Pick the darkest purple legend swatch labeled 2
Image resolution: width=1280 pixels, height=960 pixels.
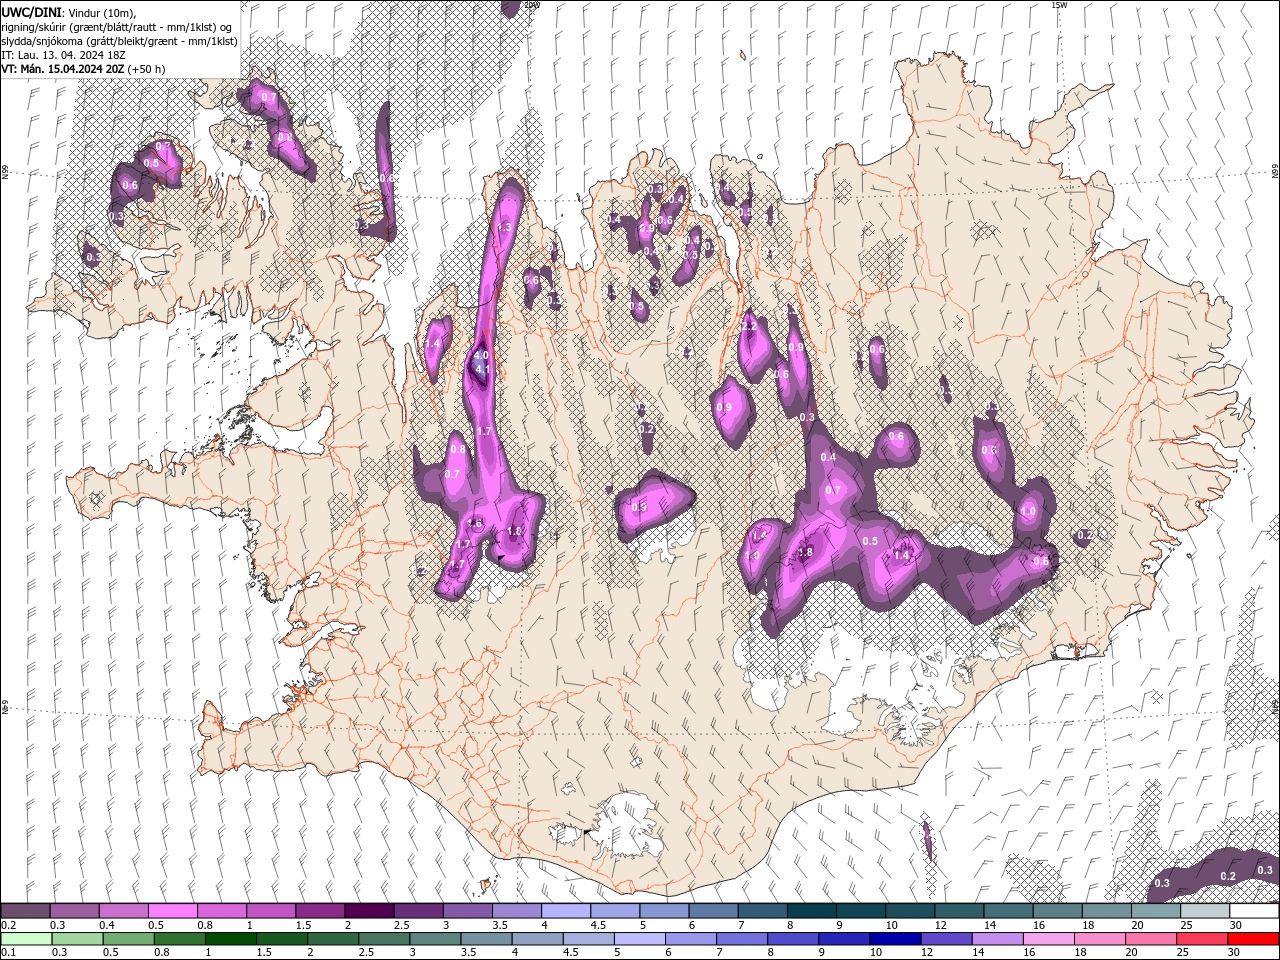coord(369,911)
